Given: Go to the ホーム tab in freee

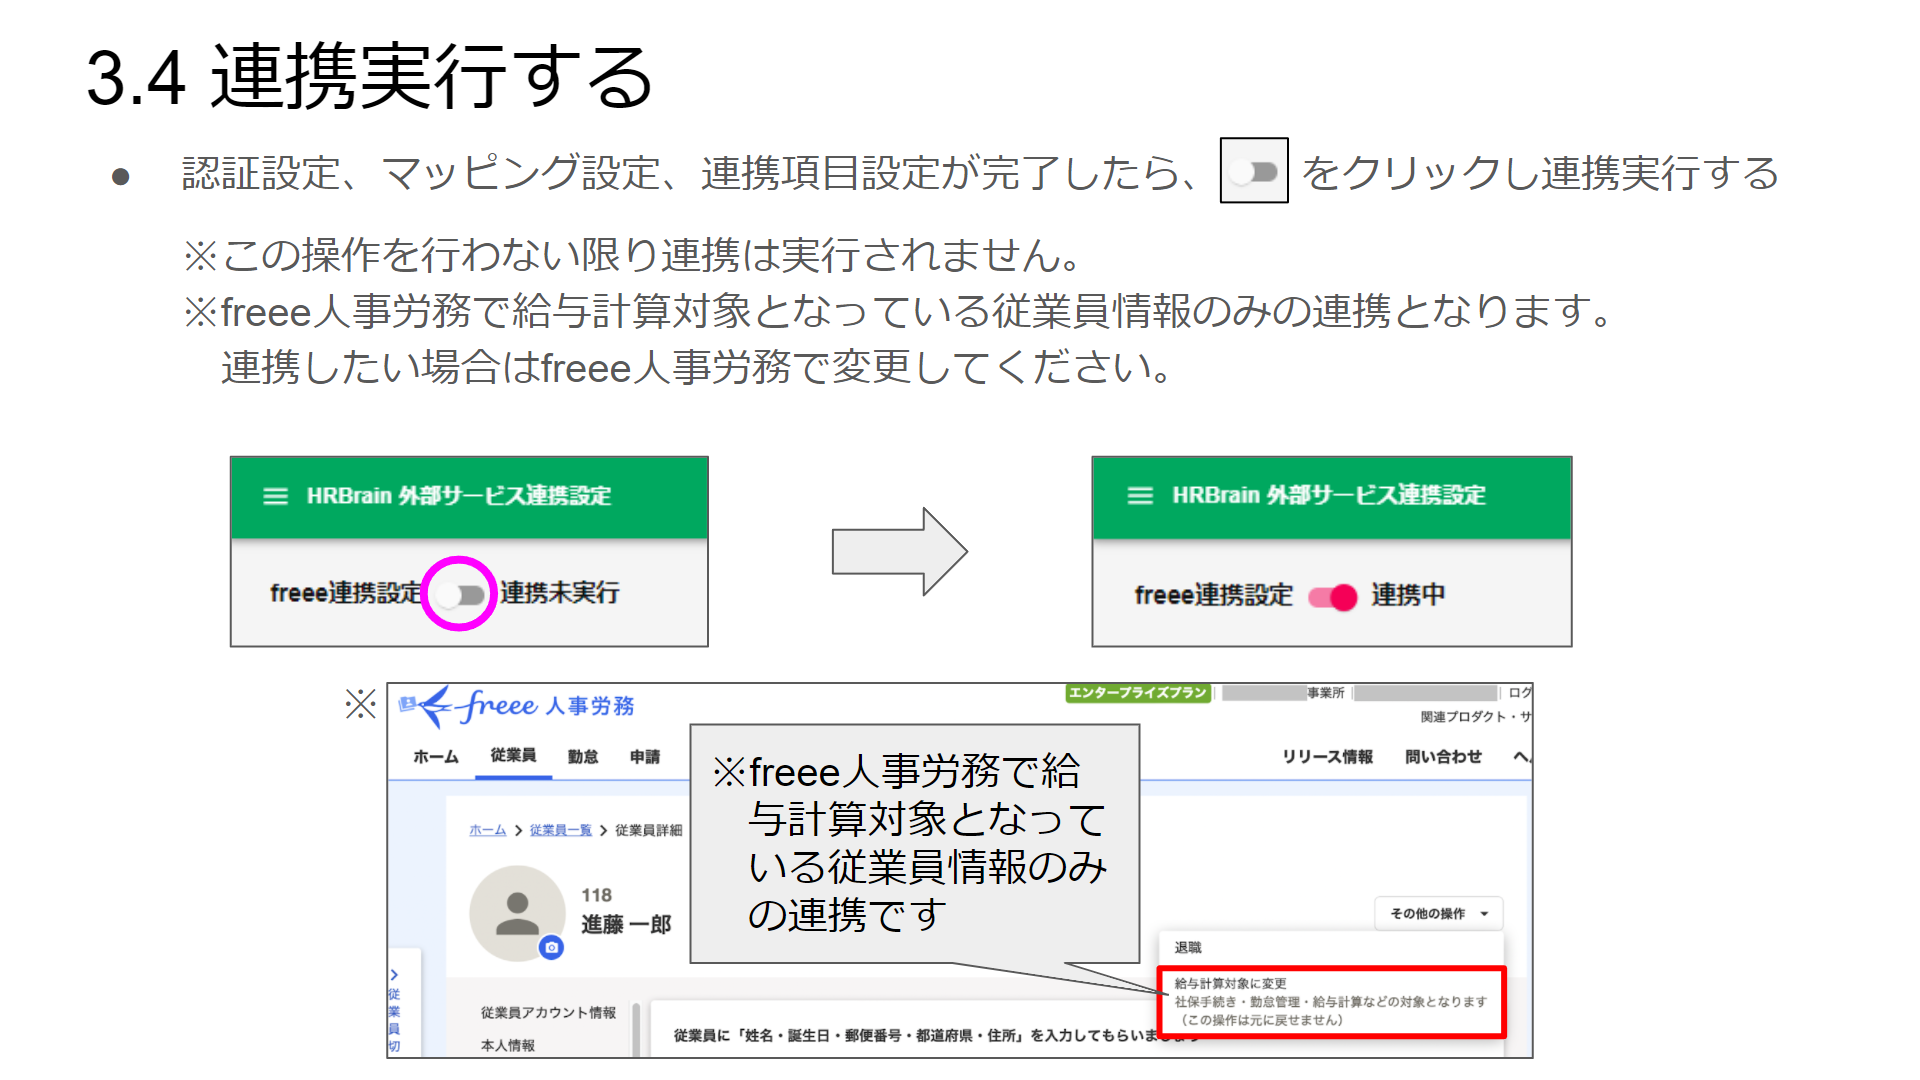Looking at the screenshot, I should pos(436,757).
